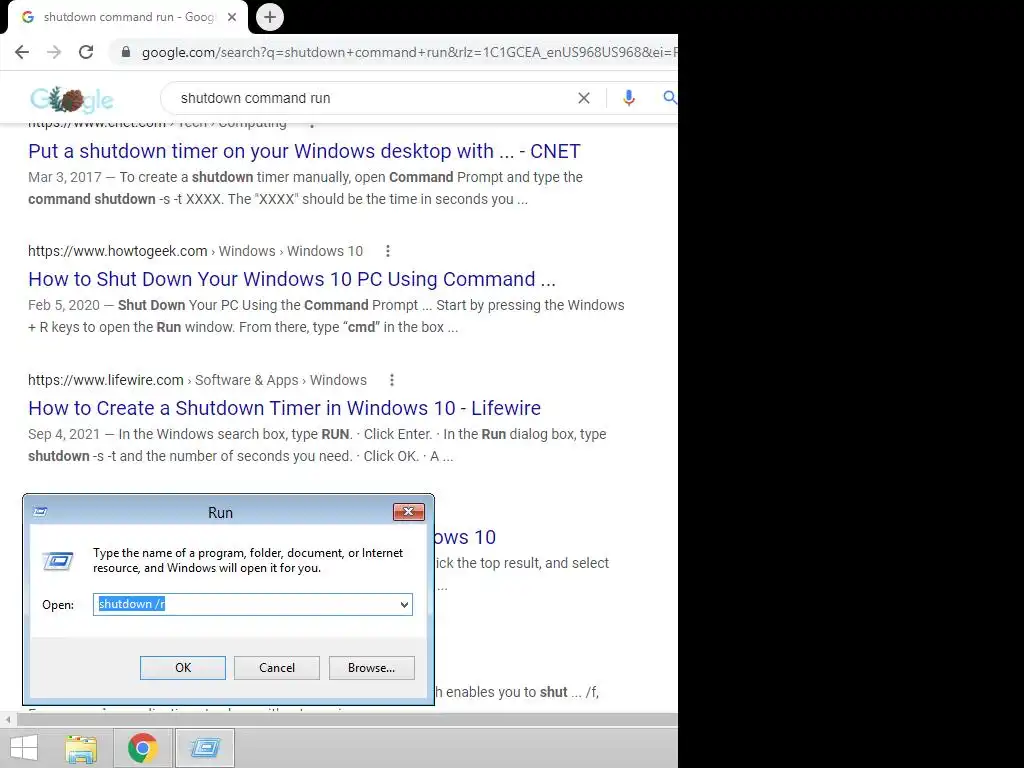Click the 'Open:' label in Run dialog
1024x768 pixels.
pos(58,605)
